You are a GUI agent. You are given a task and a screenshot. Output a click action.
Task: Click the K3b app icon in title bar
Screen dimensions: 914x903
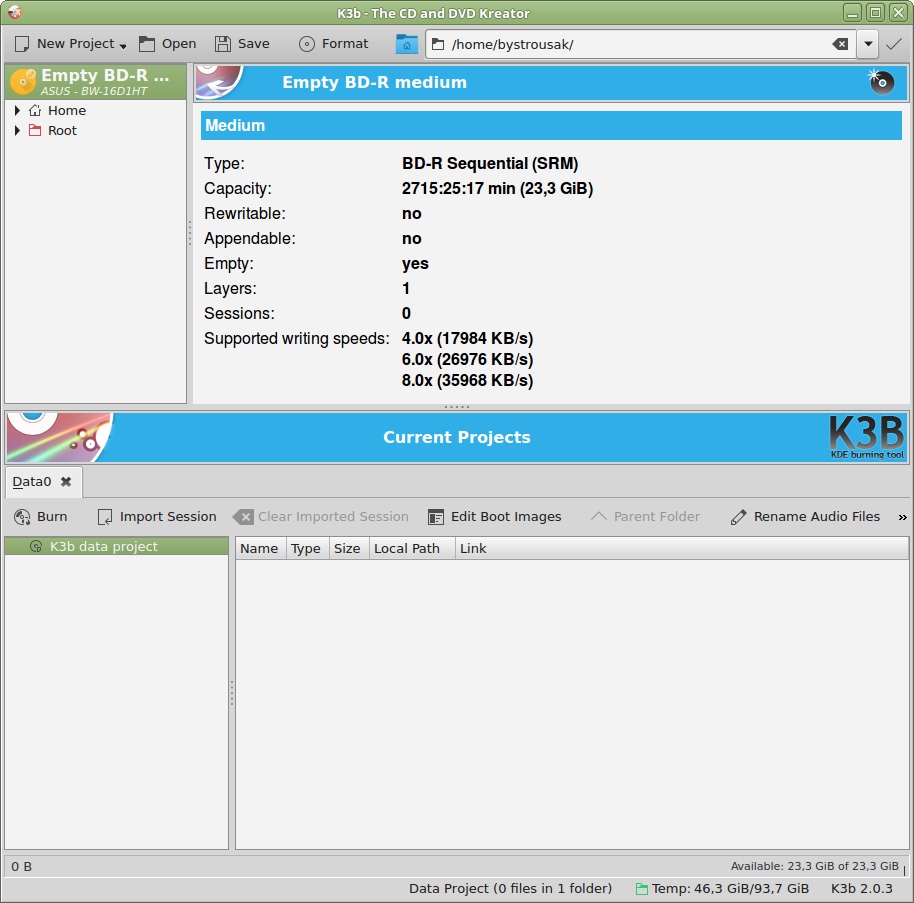(15, 12)
